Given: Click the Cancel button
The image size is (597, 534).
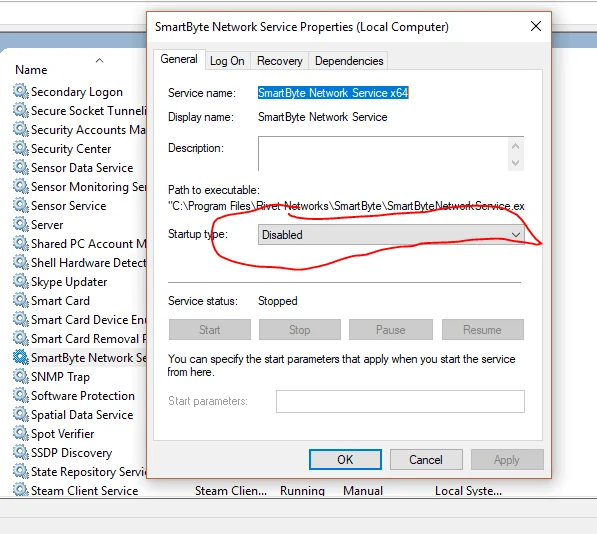Looking at the screenshot, I should pos(426,459).
